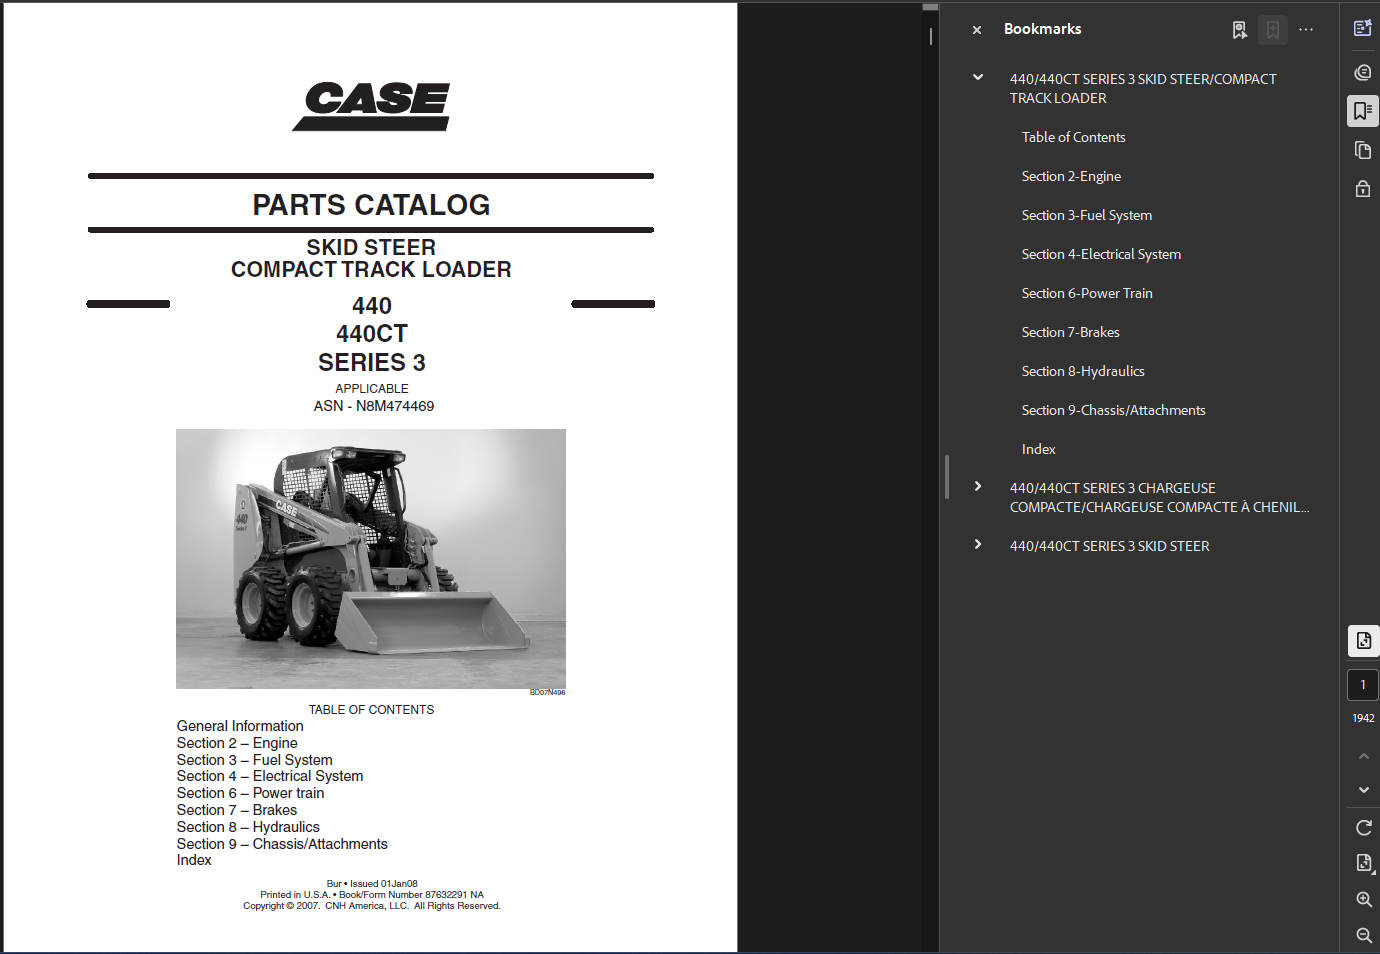Click the 'Bookmarks' panel title
This screenshot has width=1380, height=954.
pos(1042,29)
